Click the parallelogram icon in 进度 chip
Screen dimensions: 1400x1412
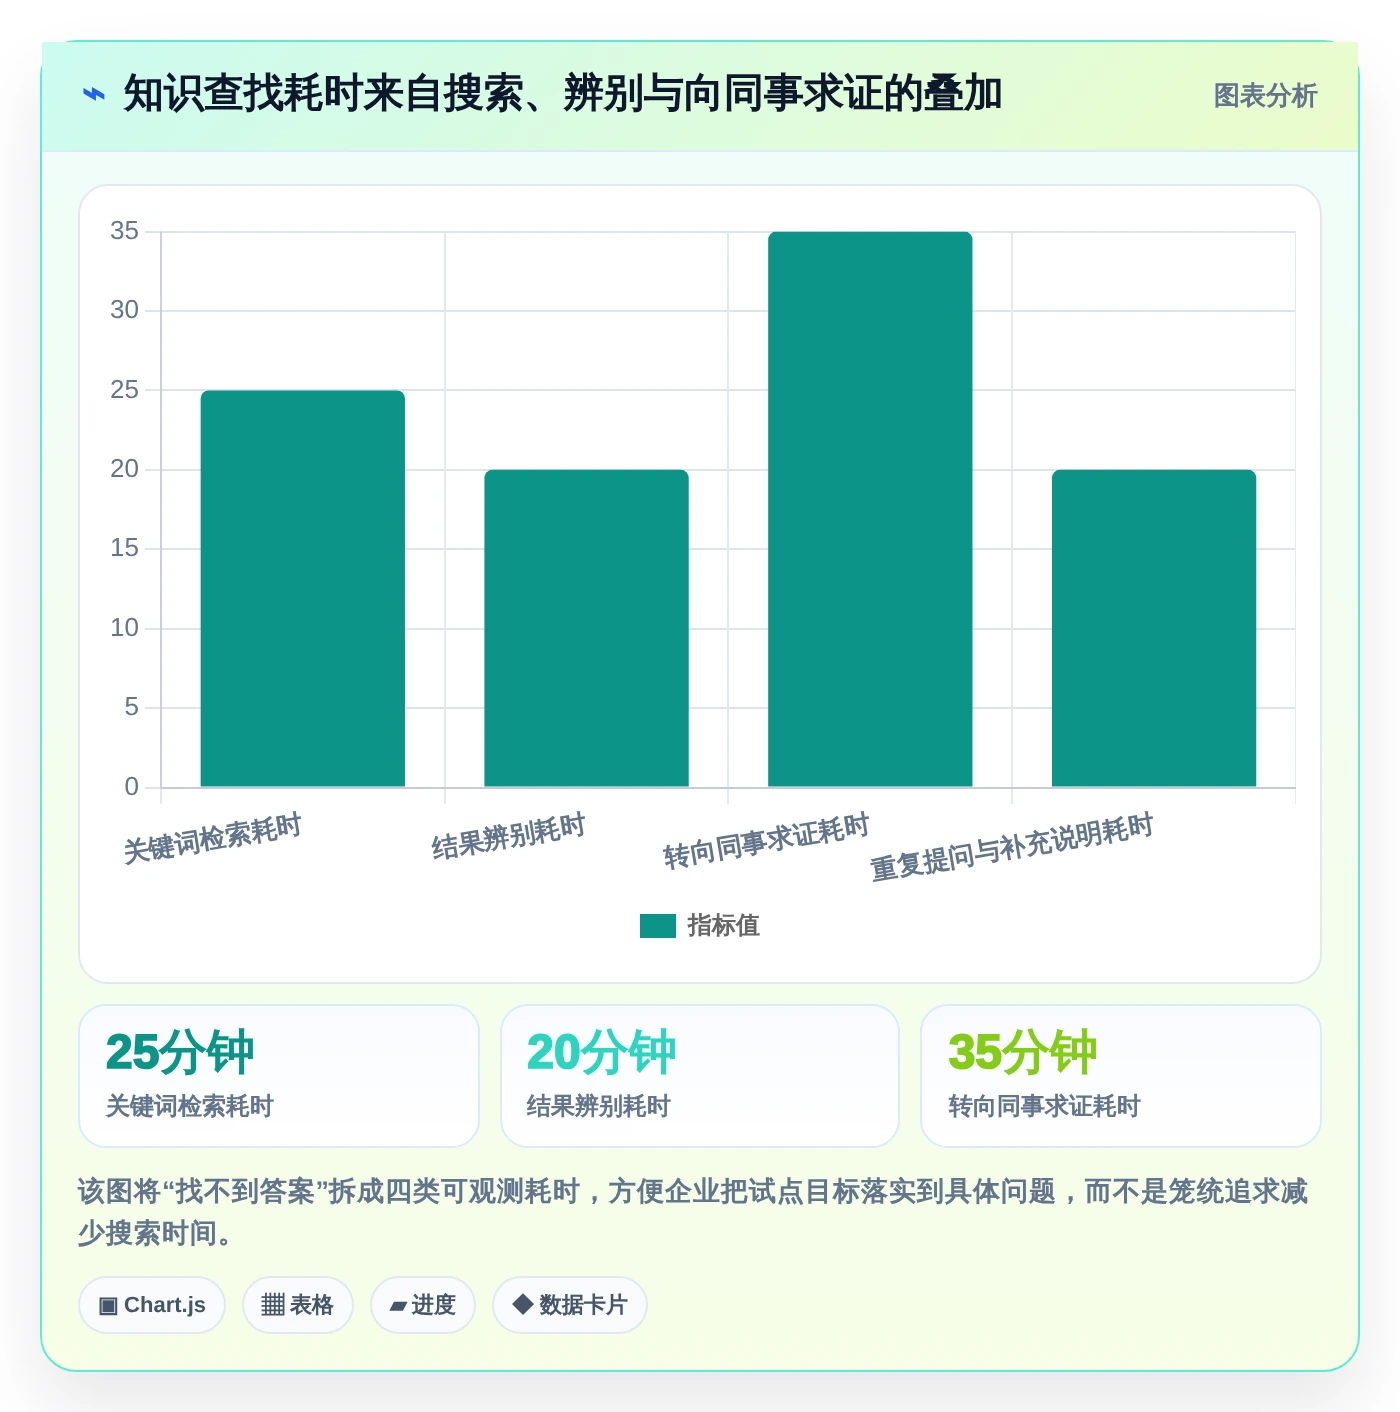coord(398,1306)
